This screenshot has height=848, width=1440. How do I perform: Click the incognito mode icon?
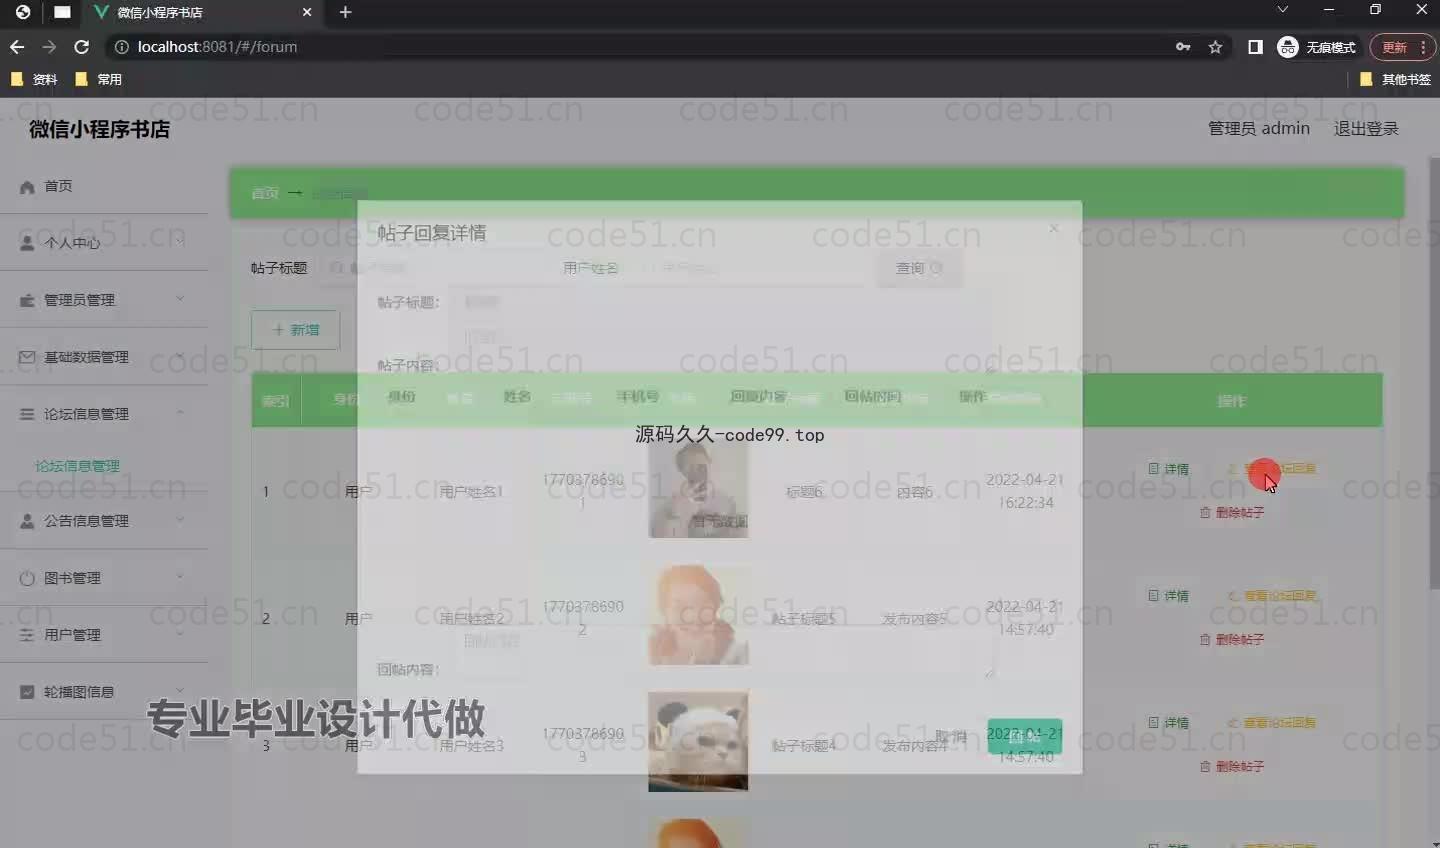click(1288, 47)
